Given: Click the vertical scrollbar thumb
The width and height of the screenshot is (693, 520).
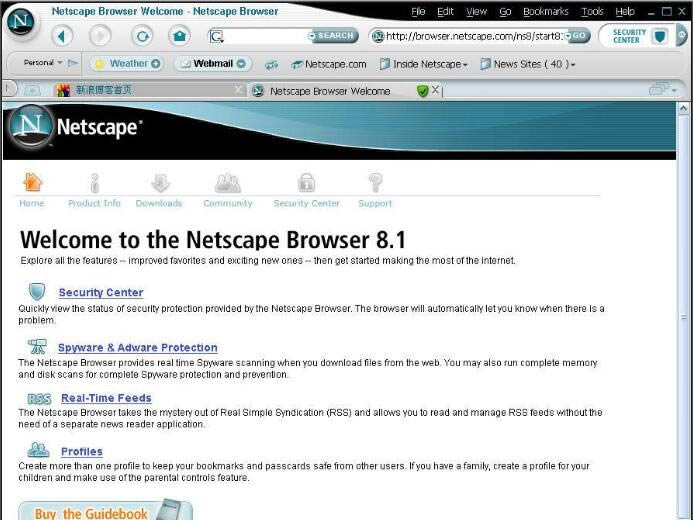Looking at the screenshot, I should [683, 317].
